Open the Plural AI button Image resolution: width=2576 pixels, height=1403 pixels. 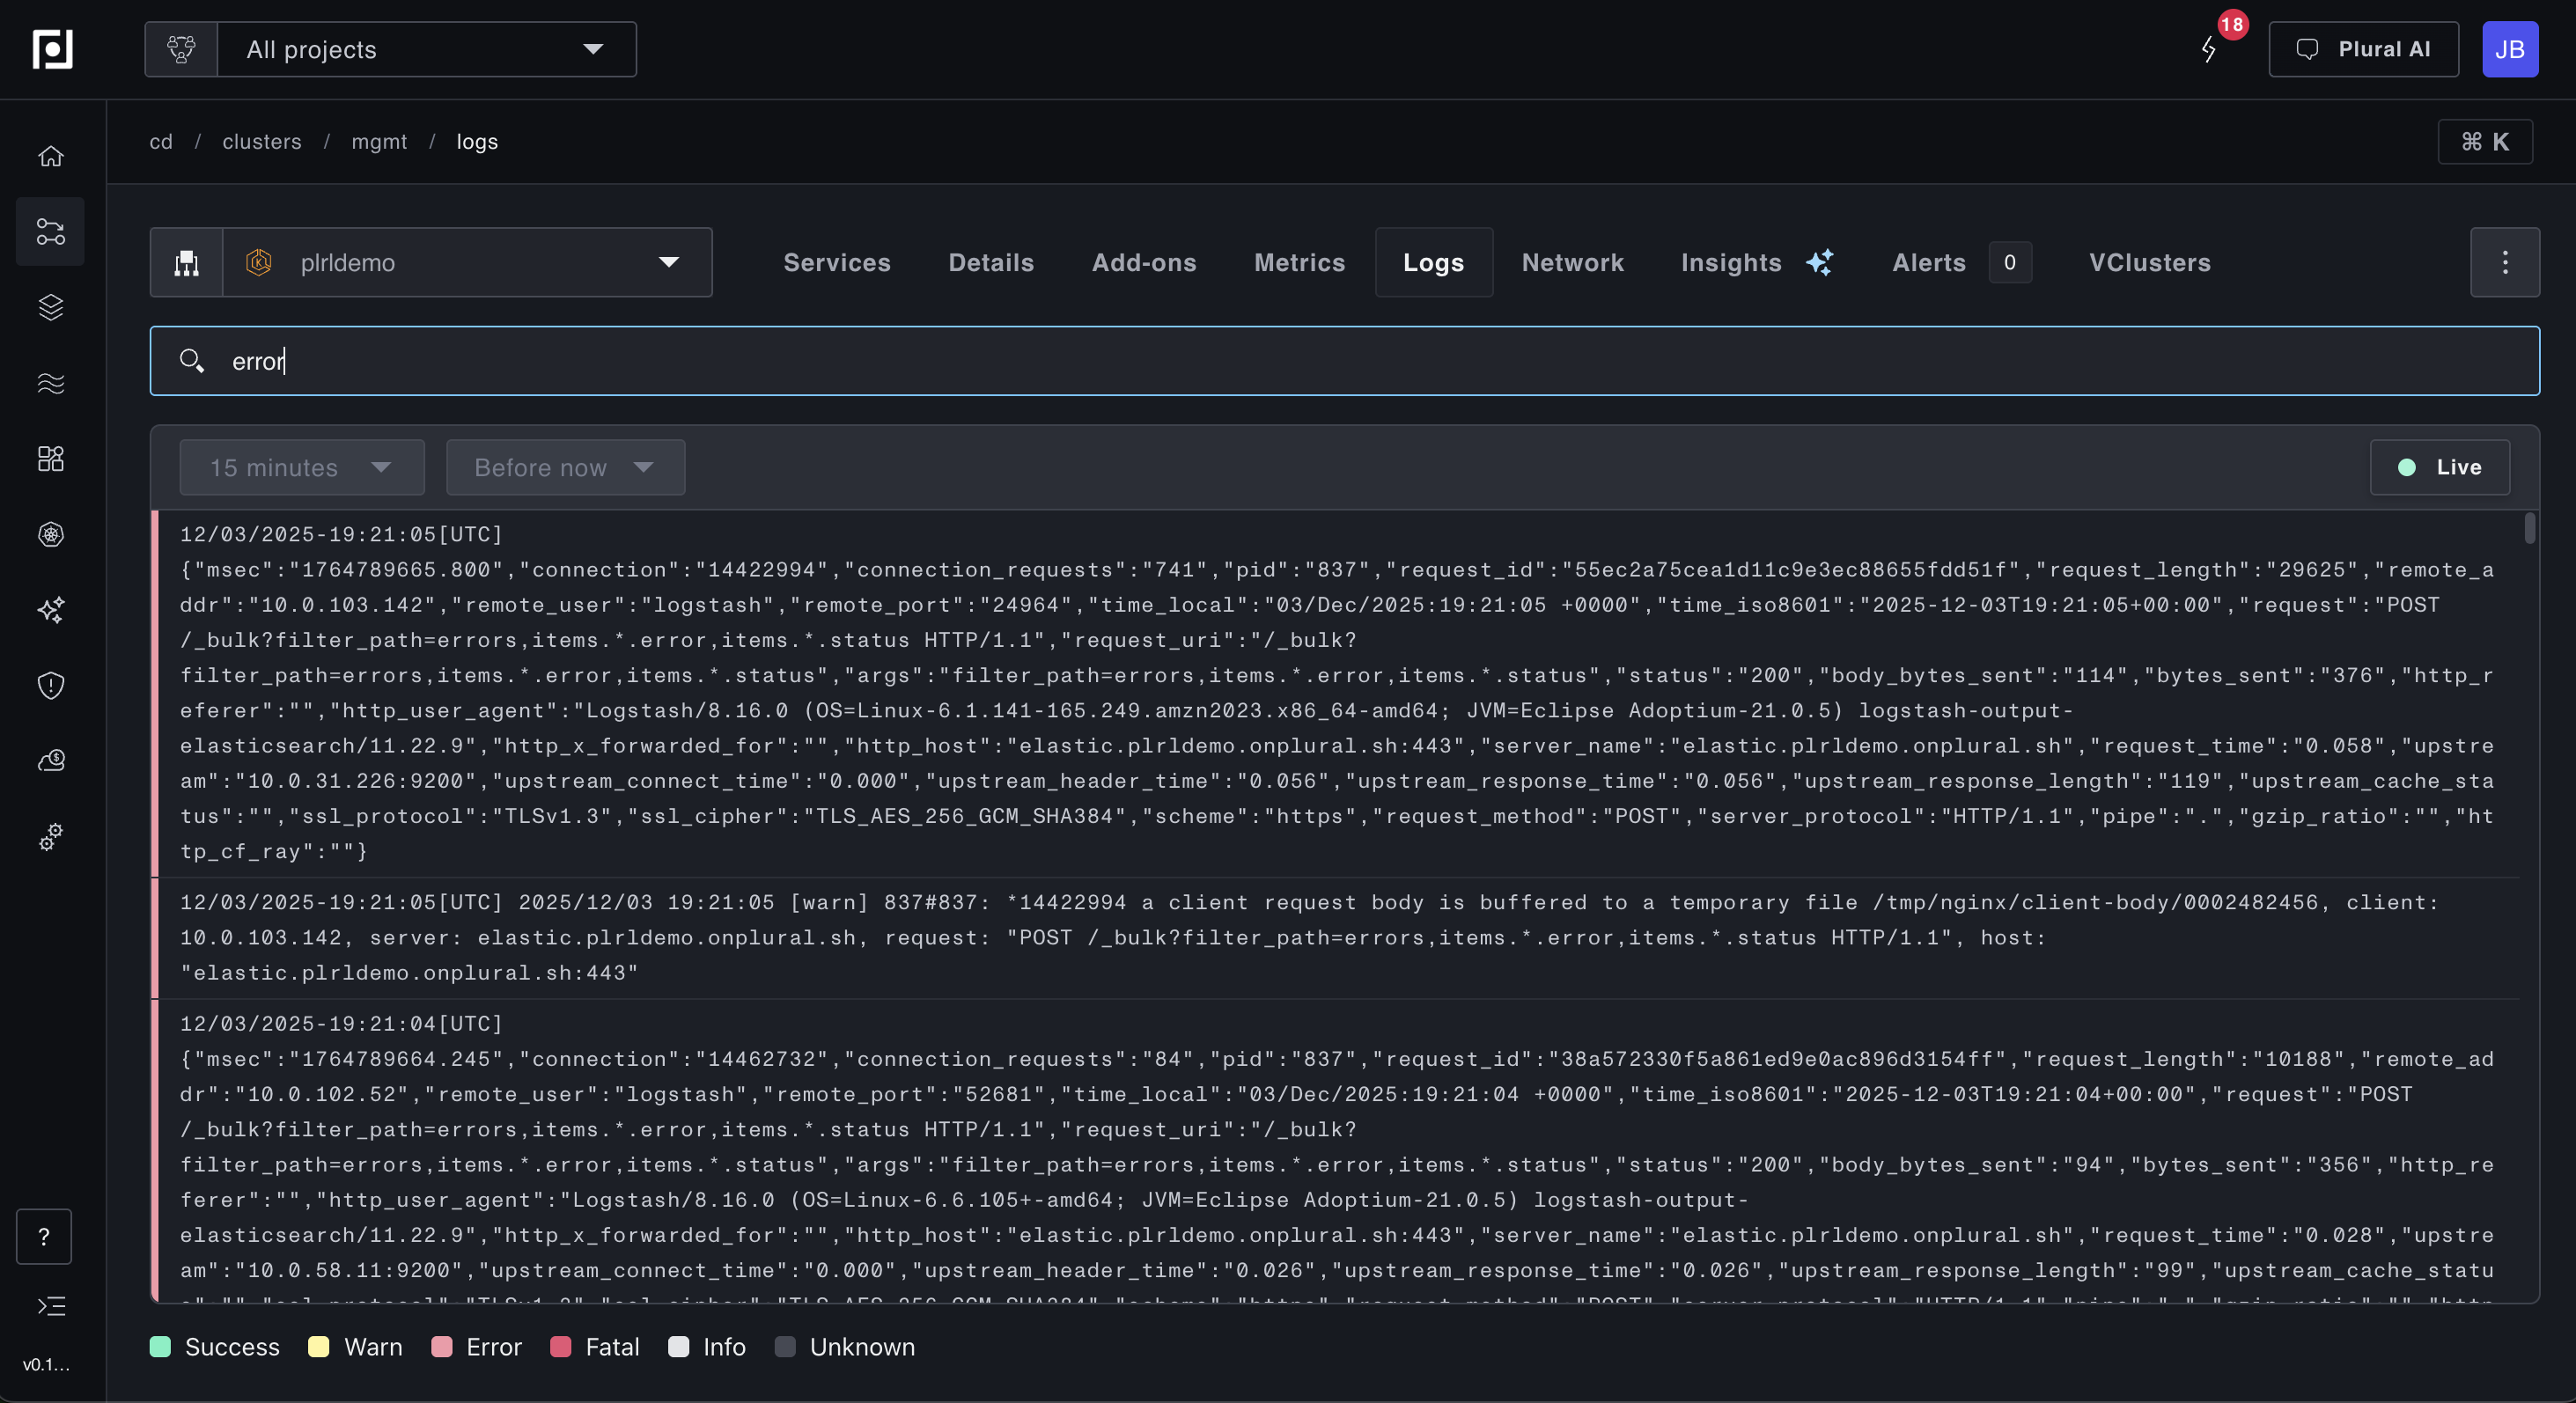2363,49
